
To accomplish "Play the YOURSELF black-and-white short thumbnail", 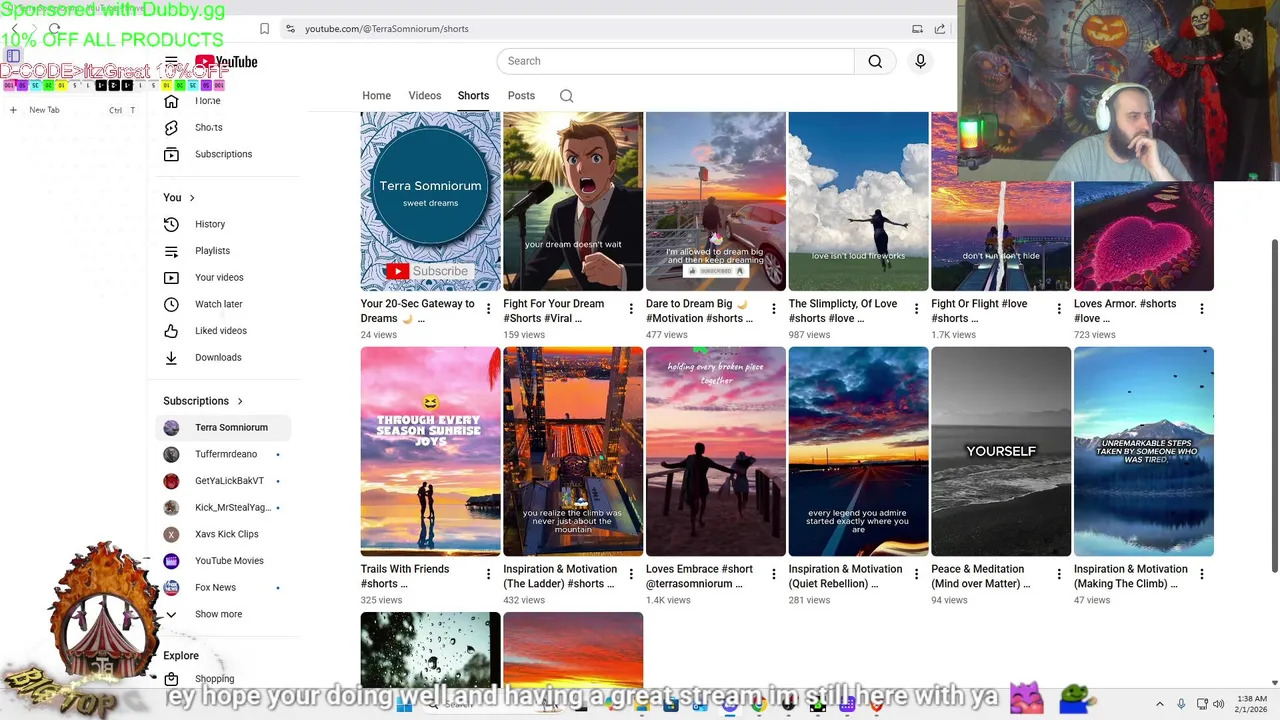I will (1001, 451).
